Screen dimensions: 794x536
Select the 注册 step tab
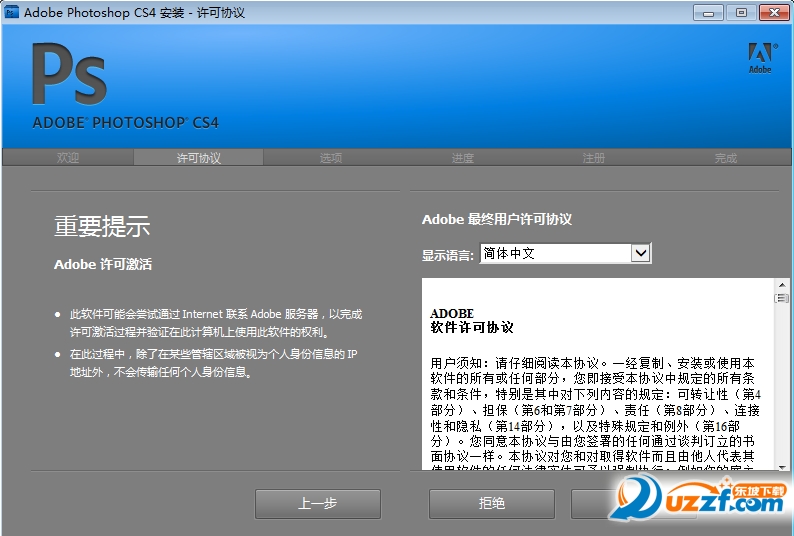[x=593, y=158]
